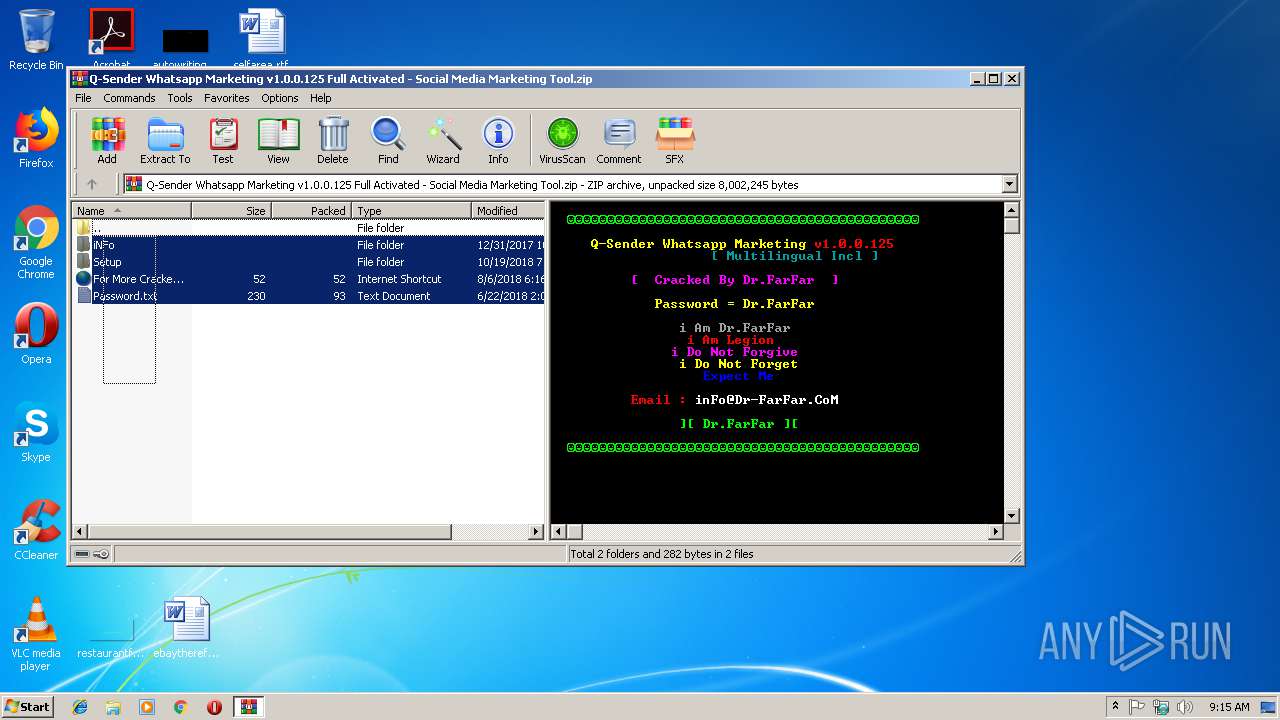
Task: Open the autowriting desktop file
Action: tap(186, 48)
